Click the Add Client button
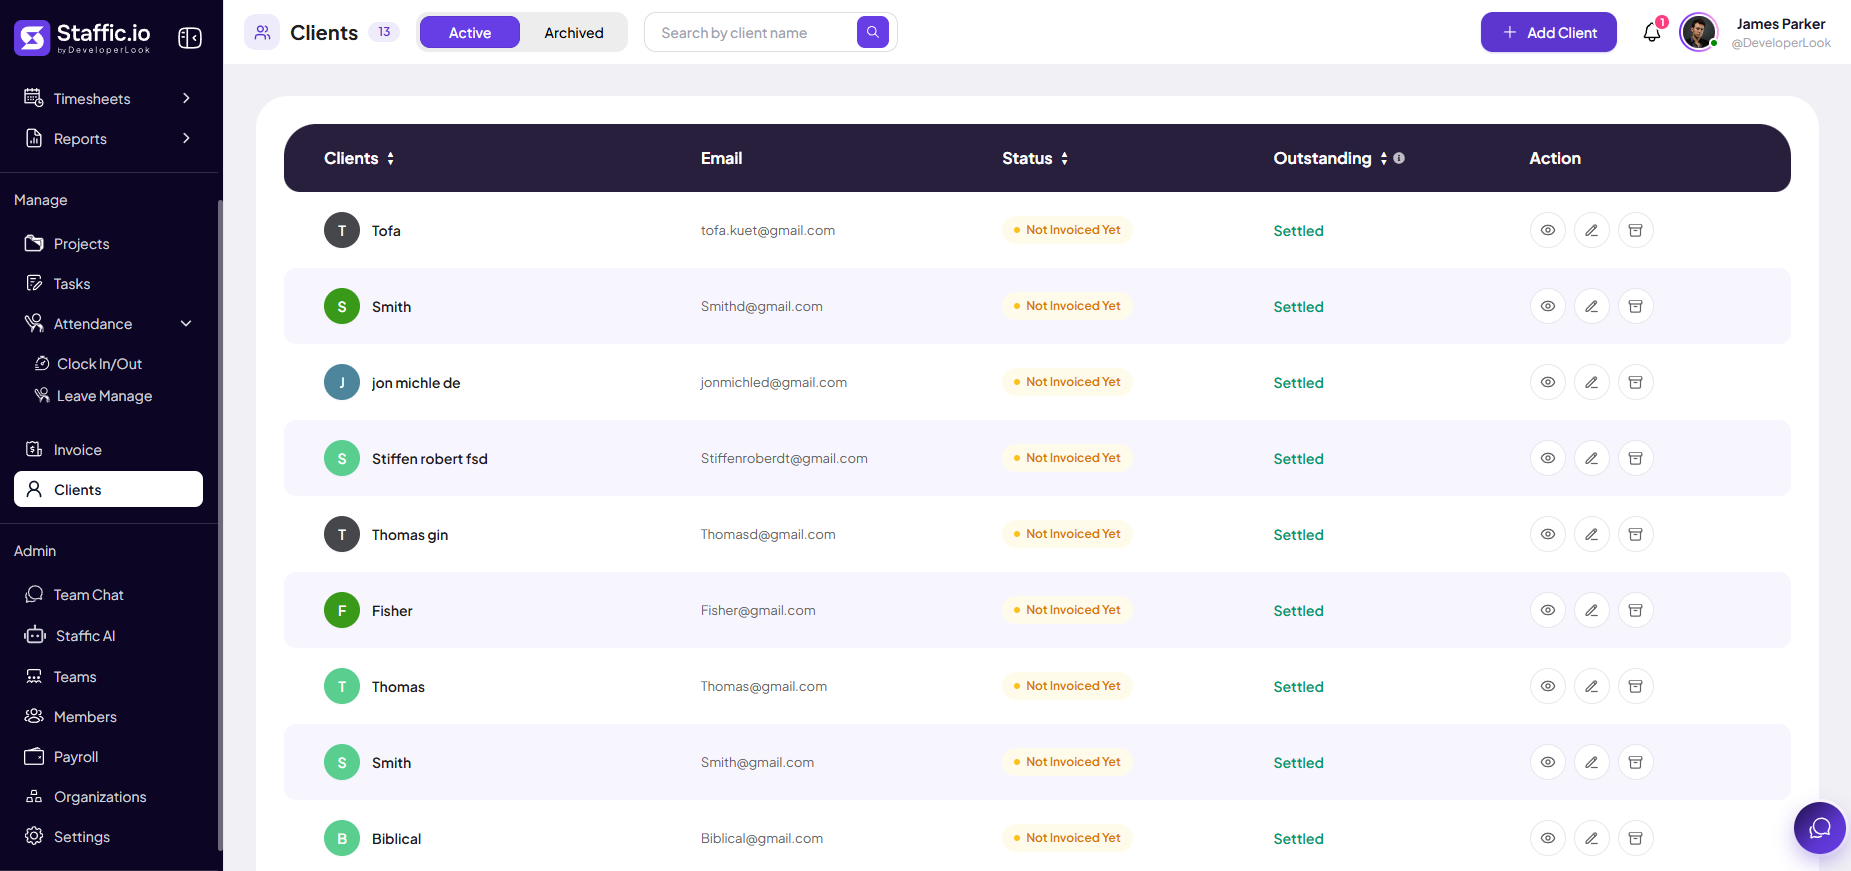 pos(1549,32)
